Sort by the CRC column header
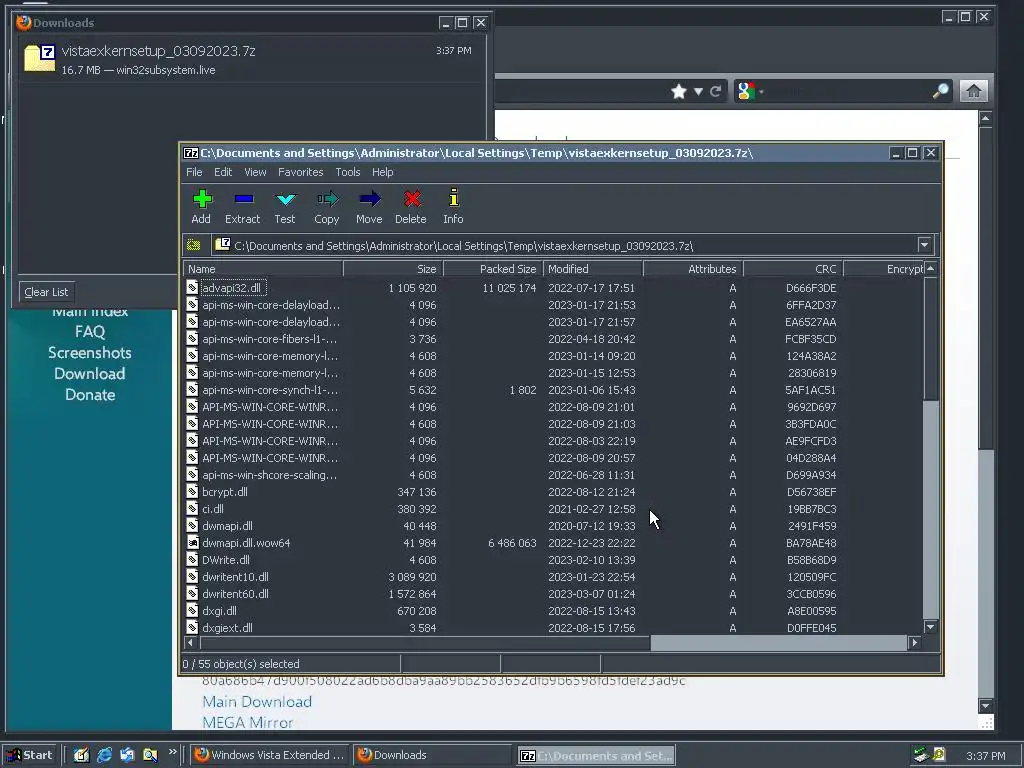The image size is (1024, 768). point(793,268)
